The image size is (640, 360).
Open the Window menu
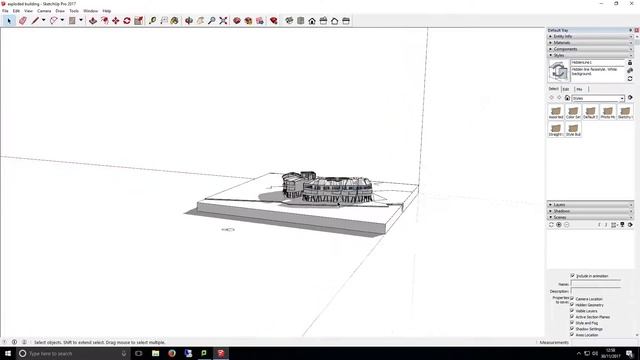point(91,11)
